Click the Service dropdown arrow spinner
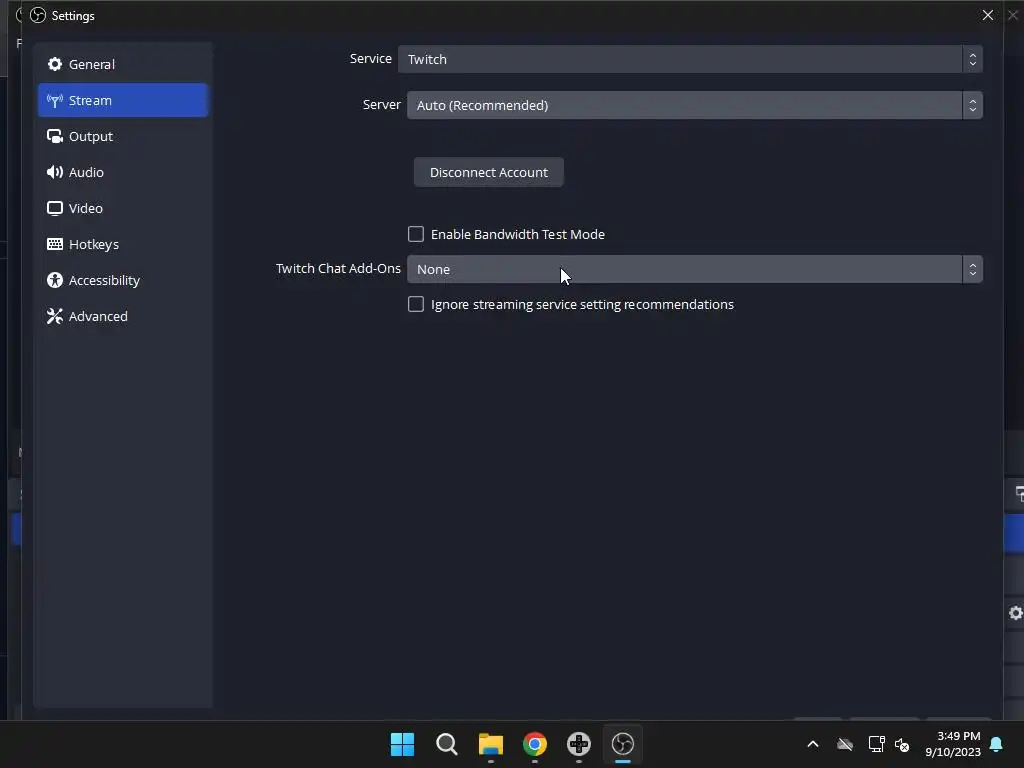1024x768 pixels. point(972,59)
